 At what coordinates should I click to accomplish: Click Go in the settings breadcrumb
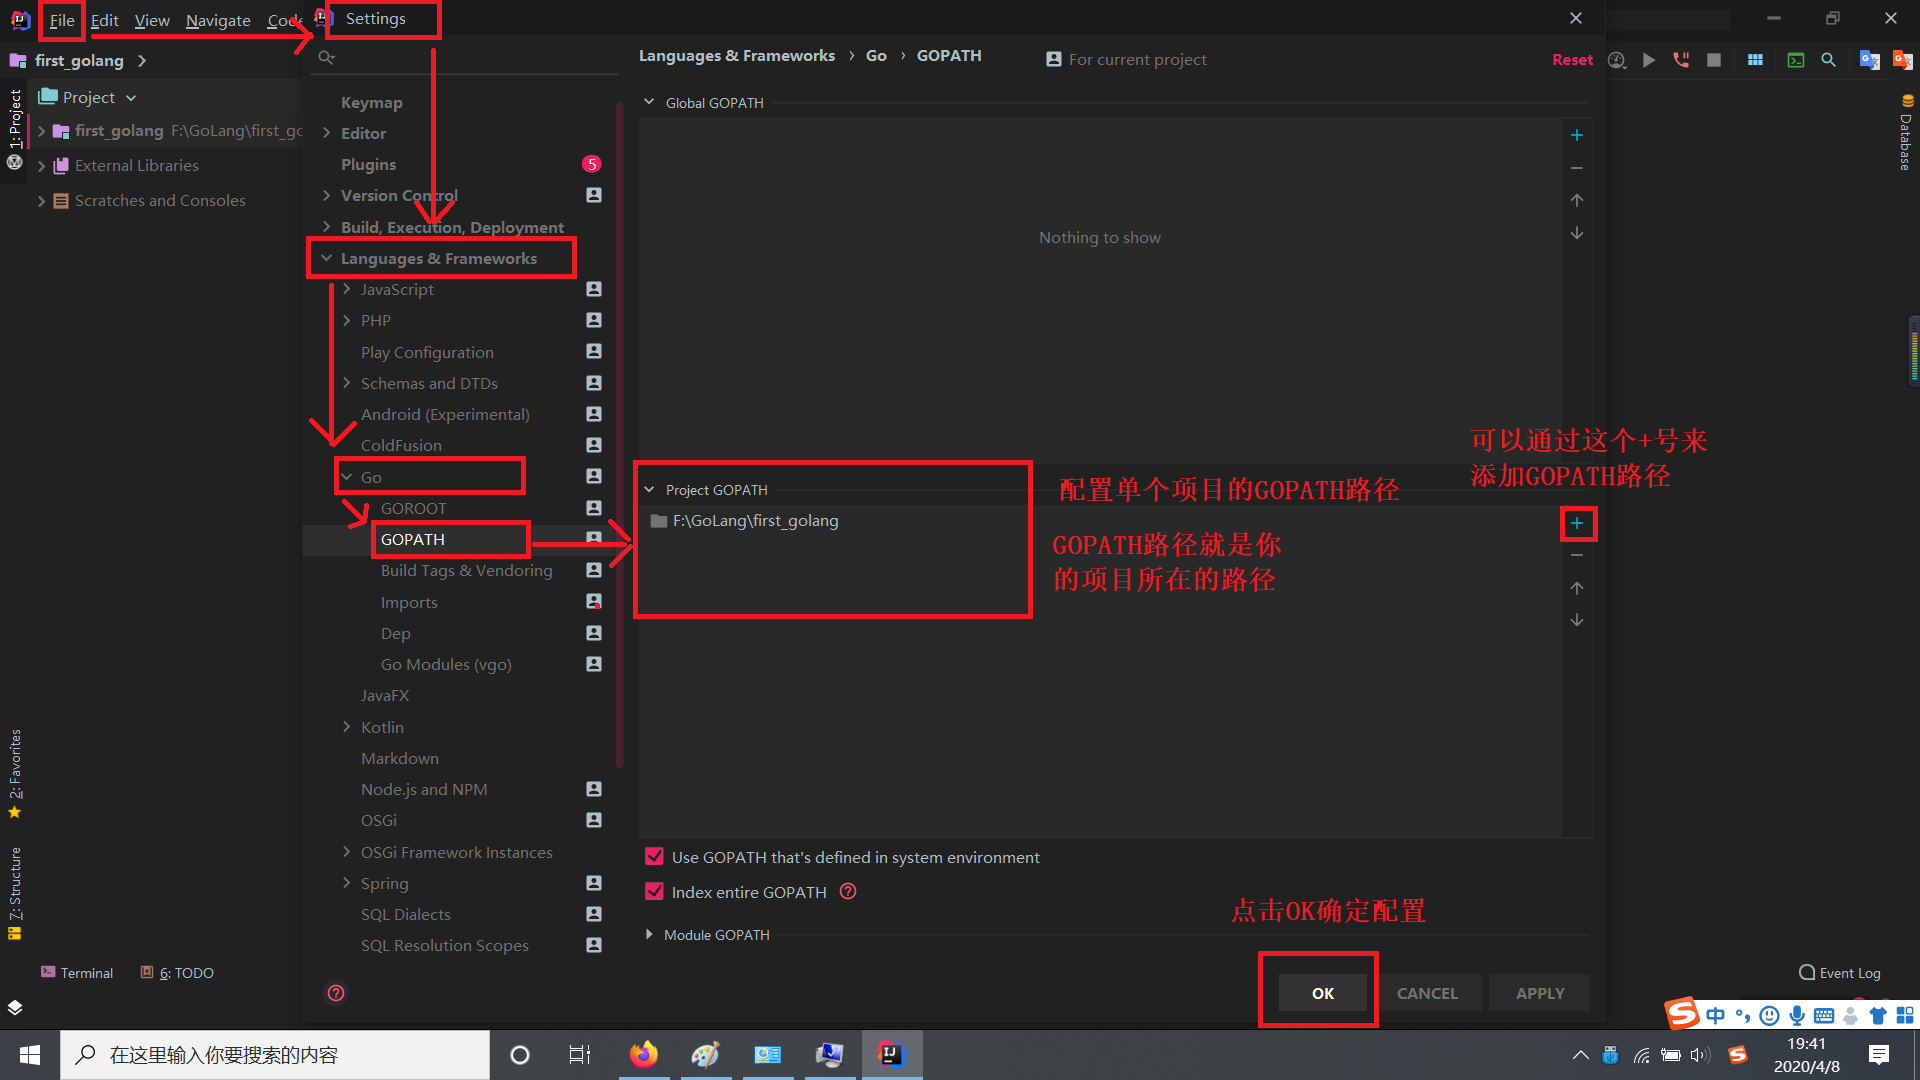coord(876,56)
